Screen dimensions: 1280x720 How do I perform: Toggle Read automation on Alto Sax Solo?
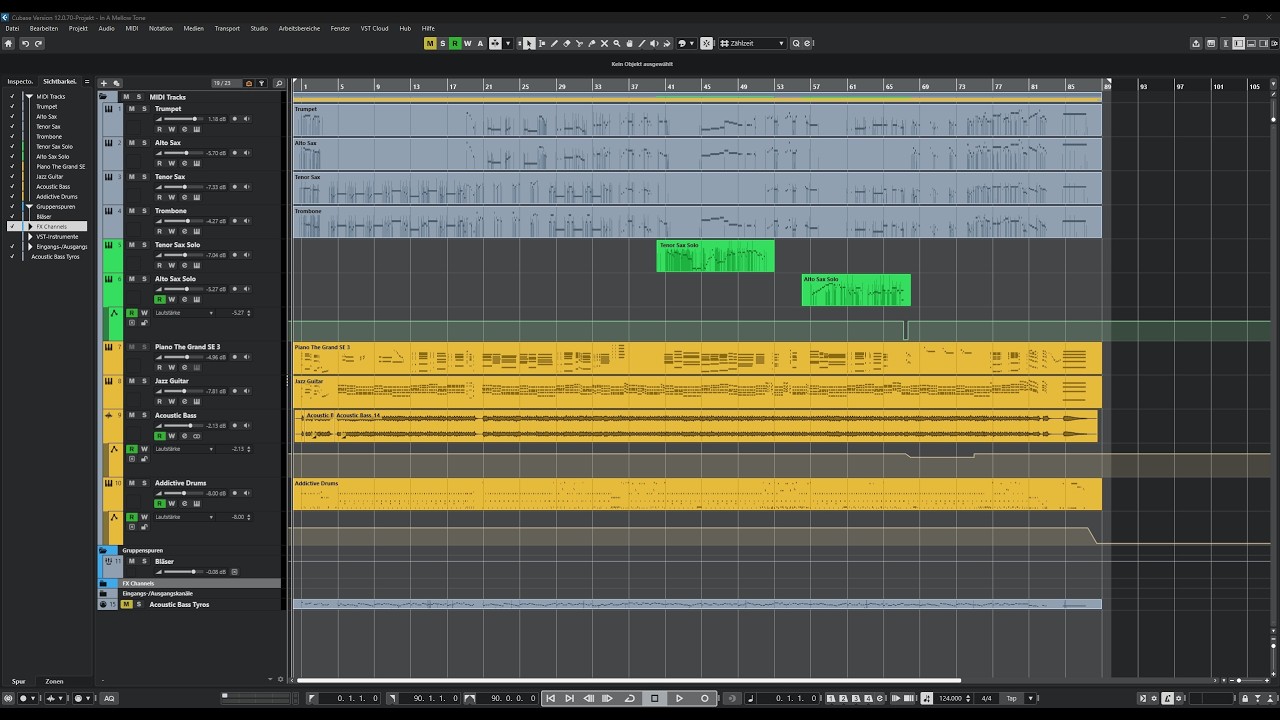159,300
